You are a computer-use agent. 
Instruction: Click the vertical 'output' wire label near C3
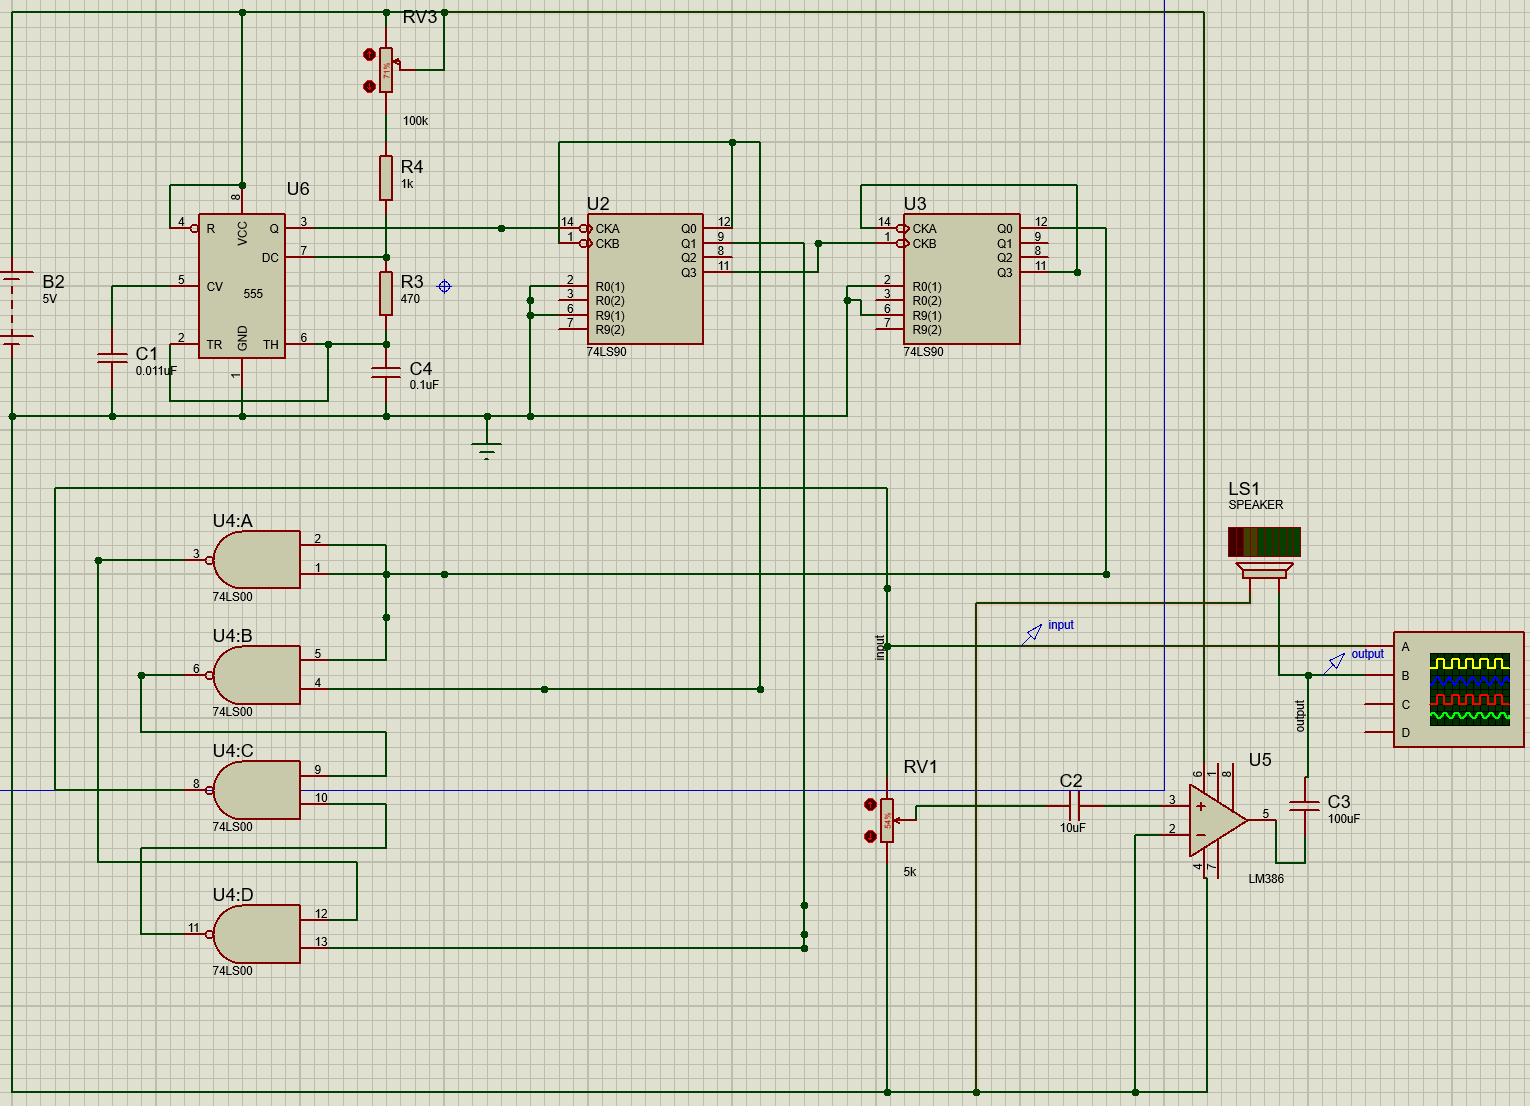(1300, 716)
